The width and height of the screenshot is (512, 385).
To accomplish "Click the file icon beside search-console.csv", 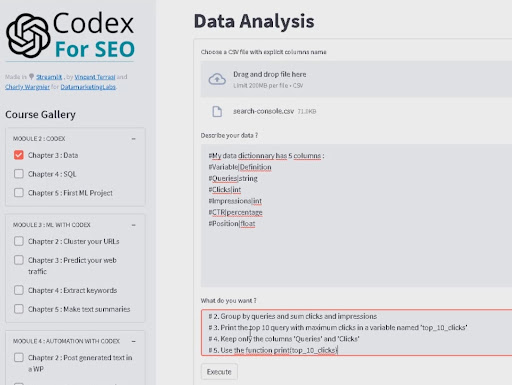I will point(217,111).
